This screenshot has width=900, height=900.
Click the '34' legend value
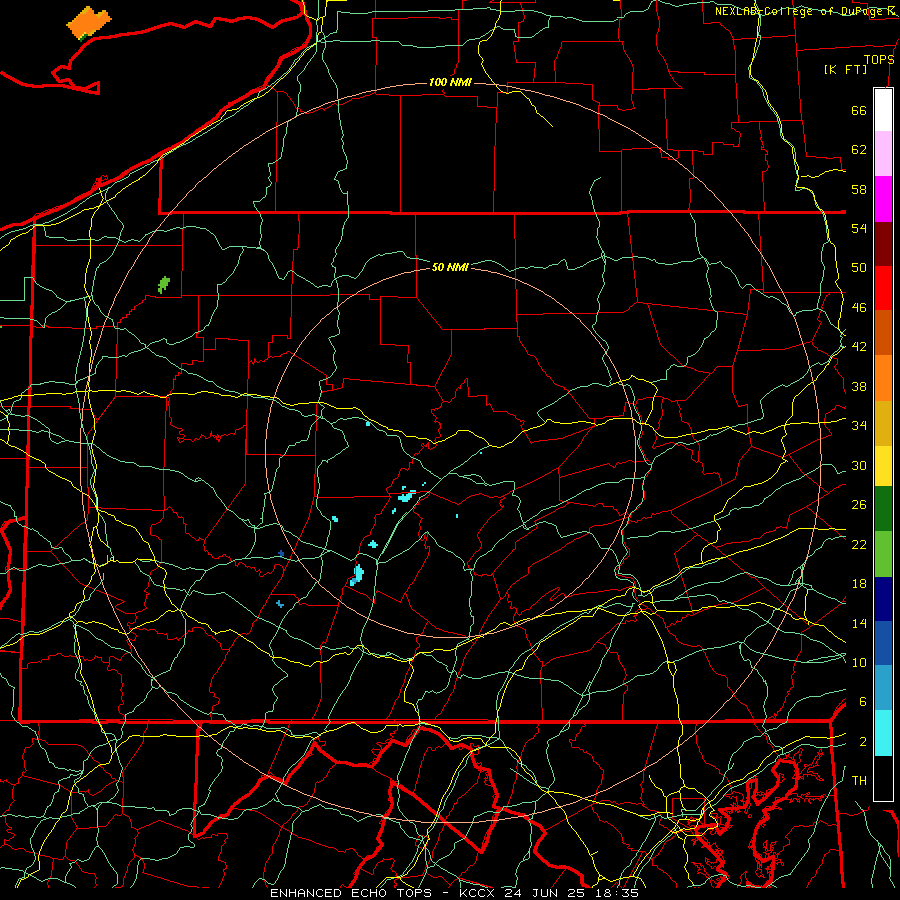click(859, 425)
